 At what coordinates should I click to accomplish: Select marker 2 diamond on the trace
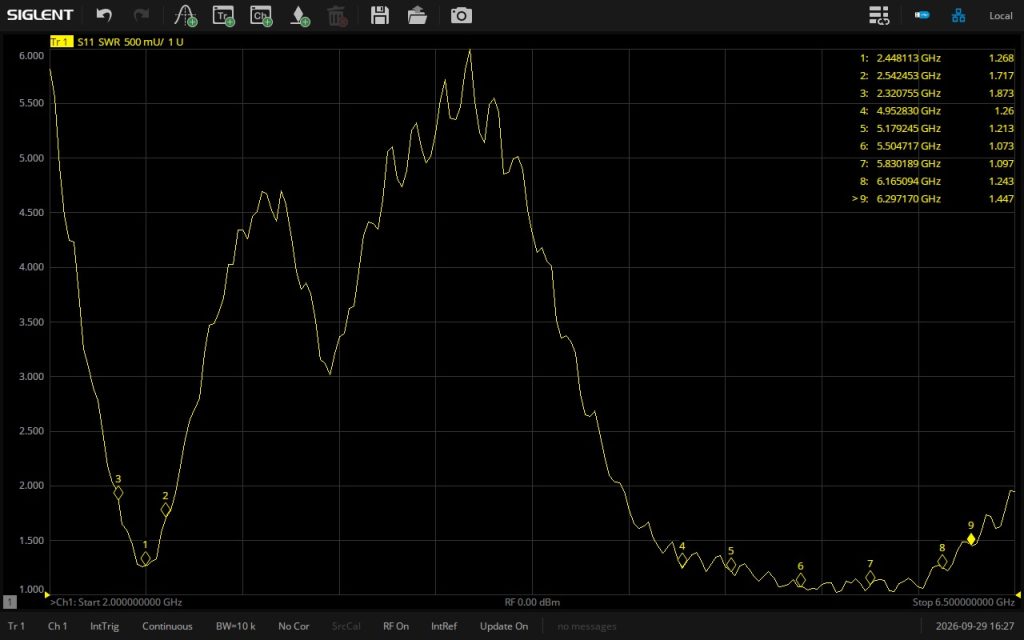coord(166,509)
